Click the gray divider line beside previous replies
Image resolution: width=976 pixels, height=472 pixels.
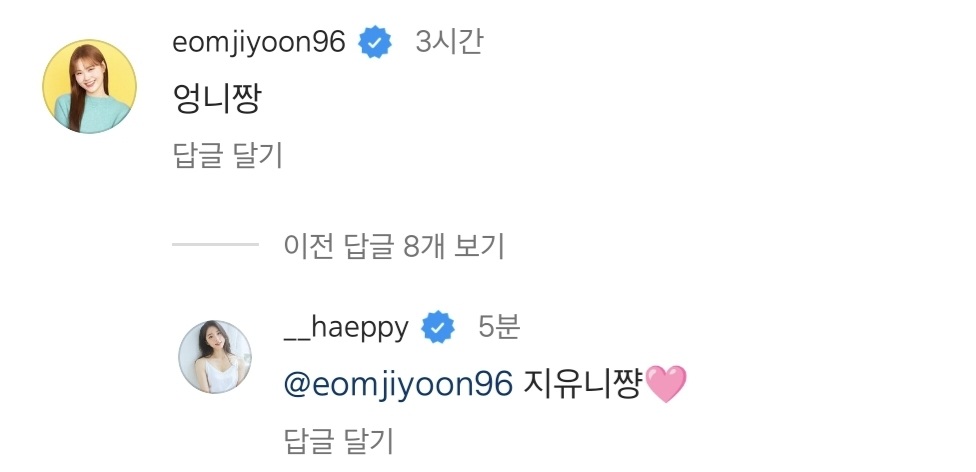pos(215,245)
